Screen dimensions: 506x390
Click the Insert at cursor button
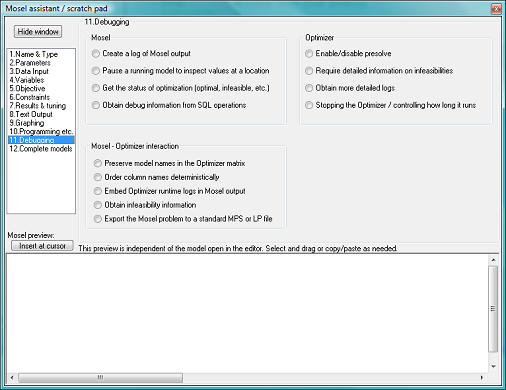coord(42,246)
